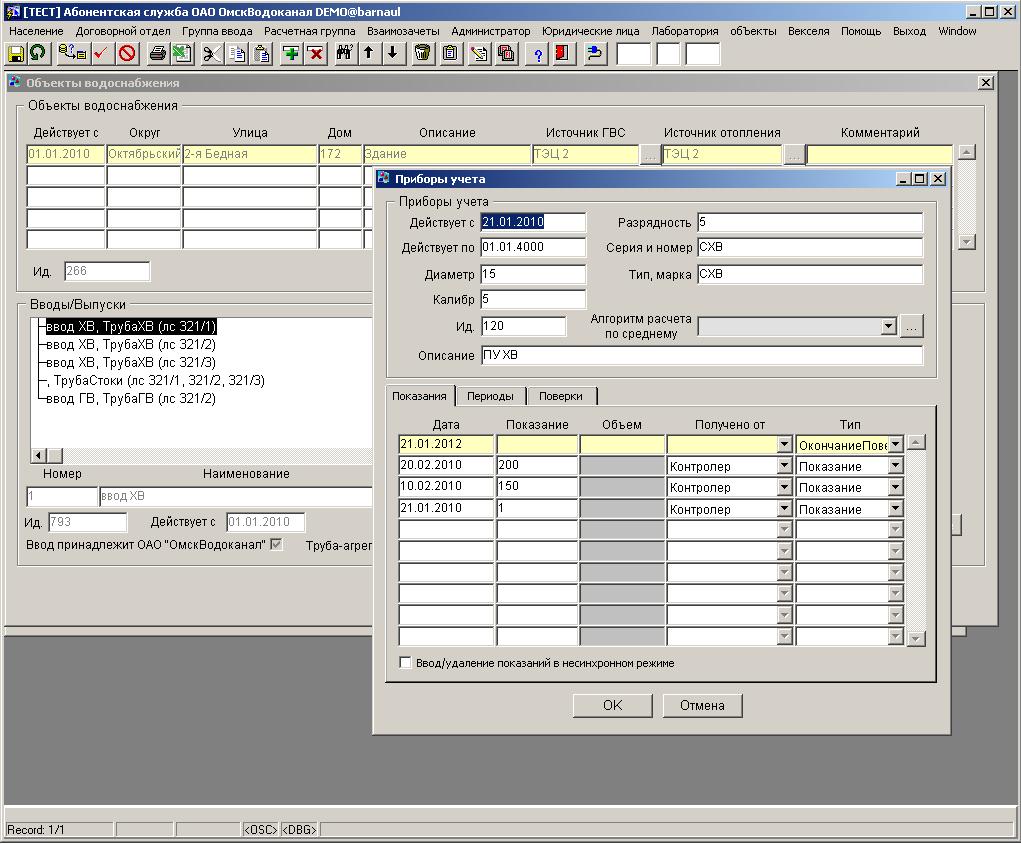1021x844 pixels.
Task: Click the printer icon in the toolbar
Action: point(157,54)
